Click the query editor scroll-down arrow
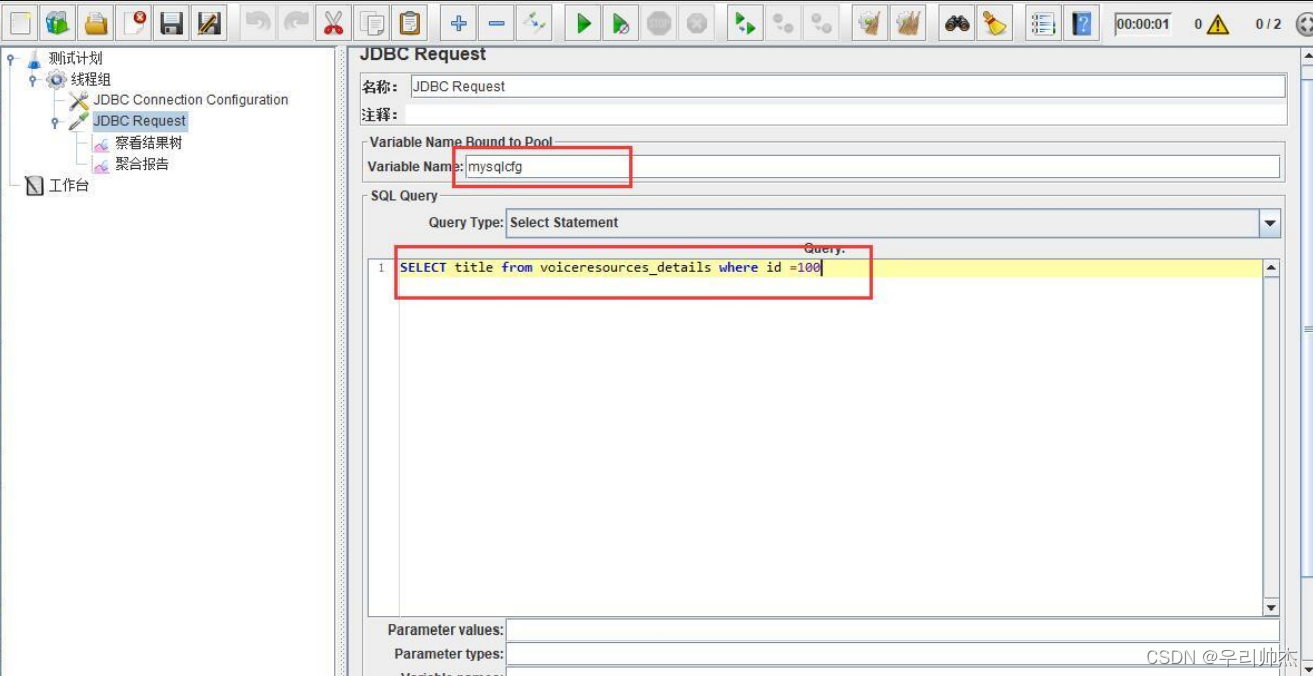The height and width of the screenshot is (676, 1313). pos(1271,608)
